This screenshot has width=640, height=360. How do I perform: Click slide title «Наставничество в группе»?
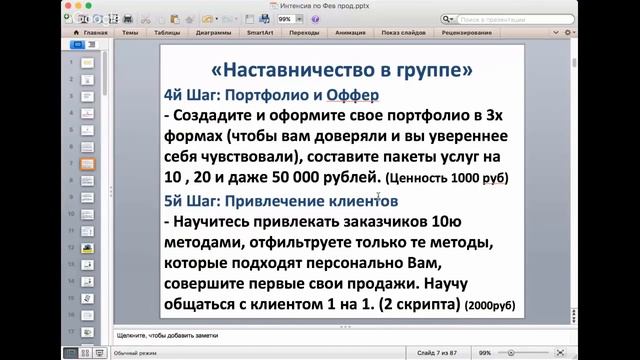[x=342, y=70]
